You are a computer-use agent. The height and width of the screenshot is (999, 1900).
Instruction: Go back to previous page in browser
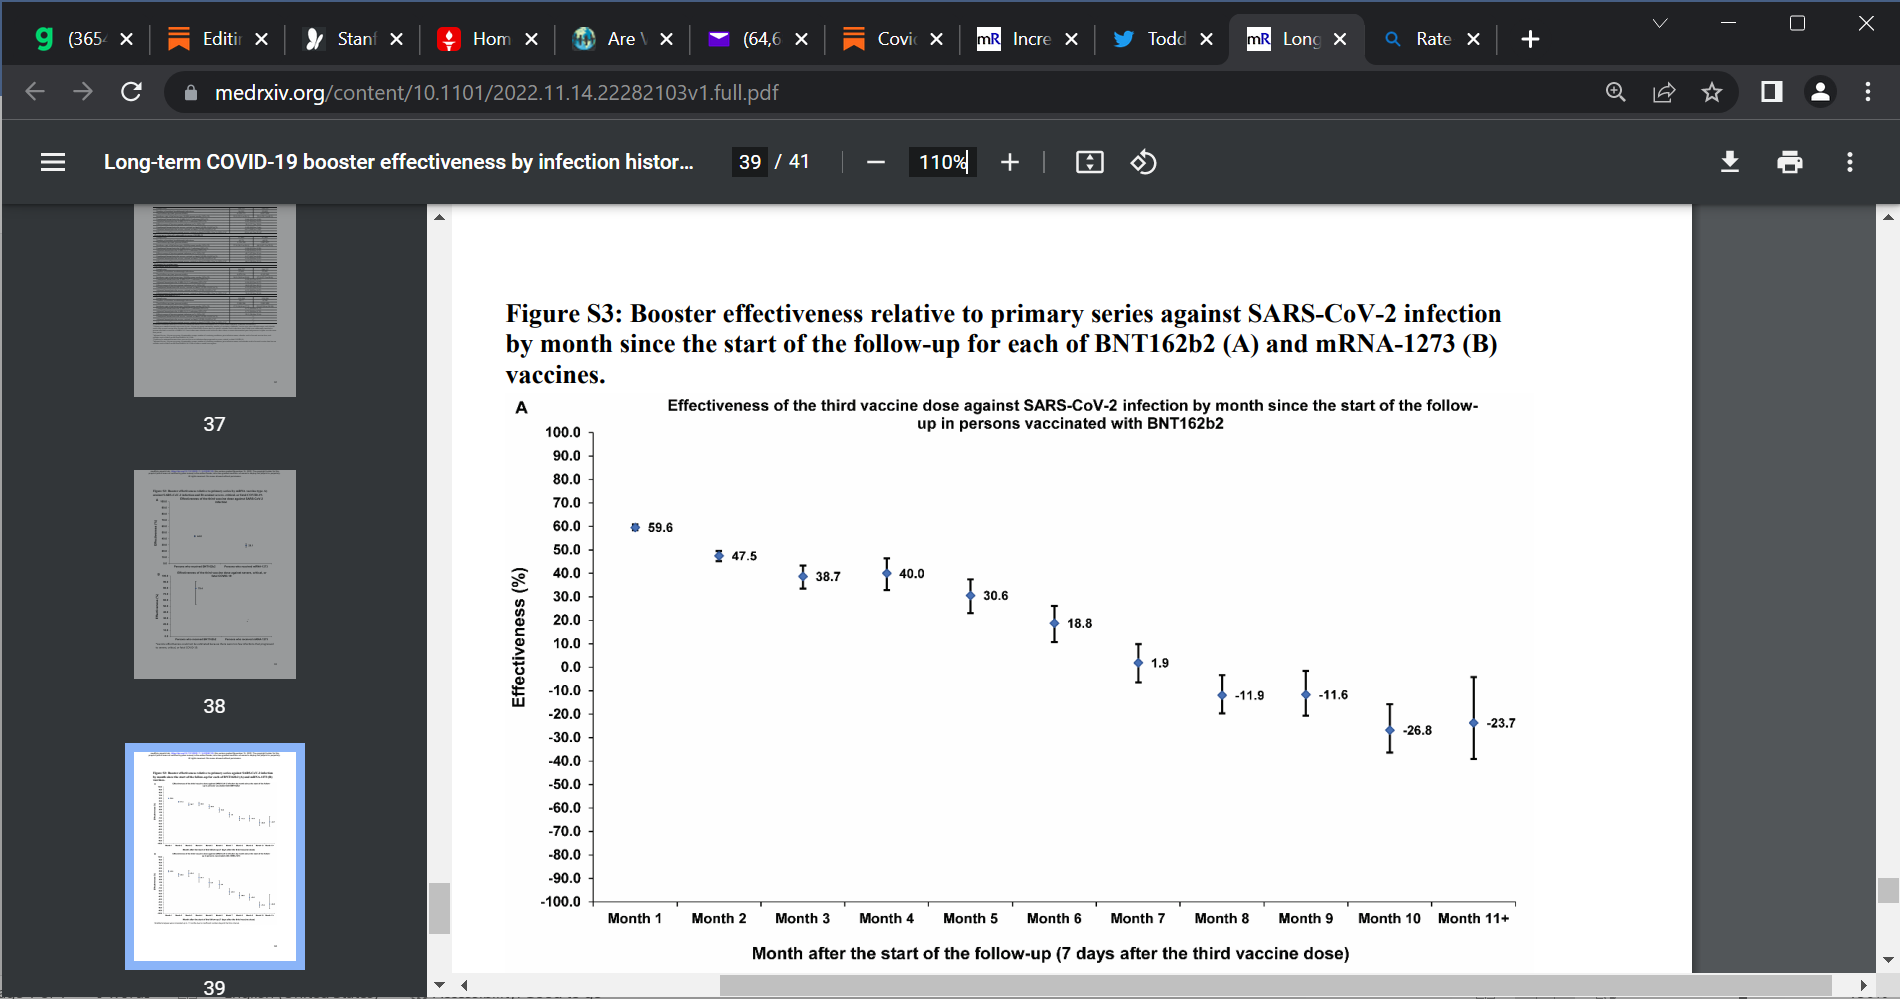[x=35, y=92]
